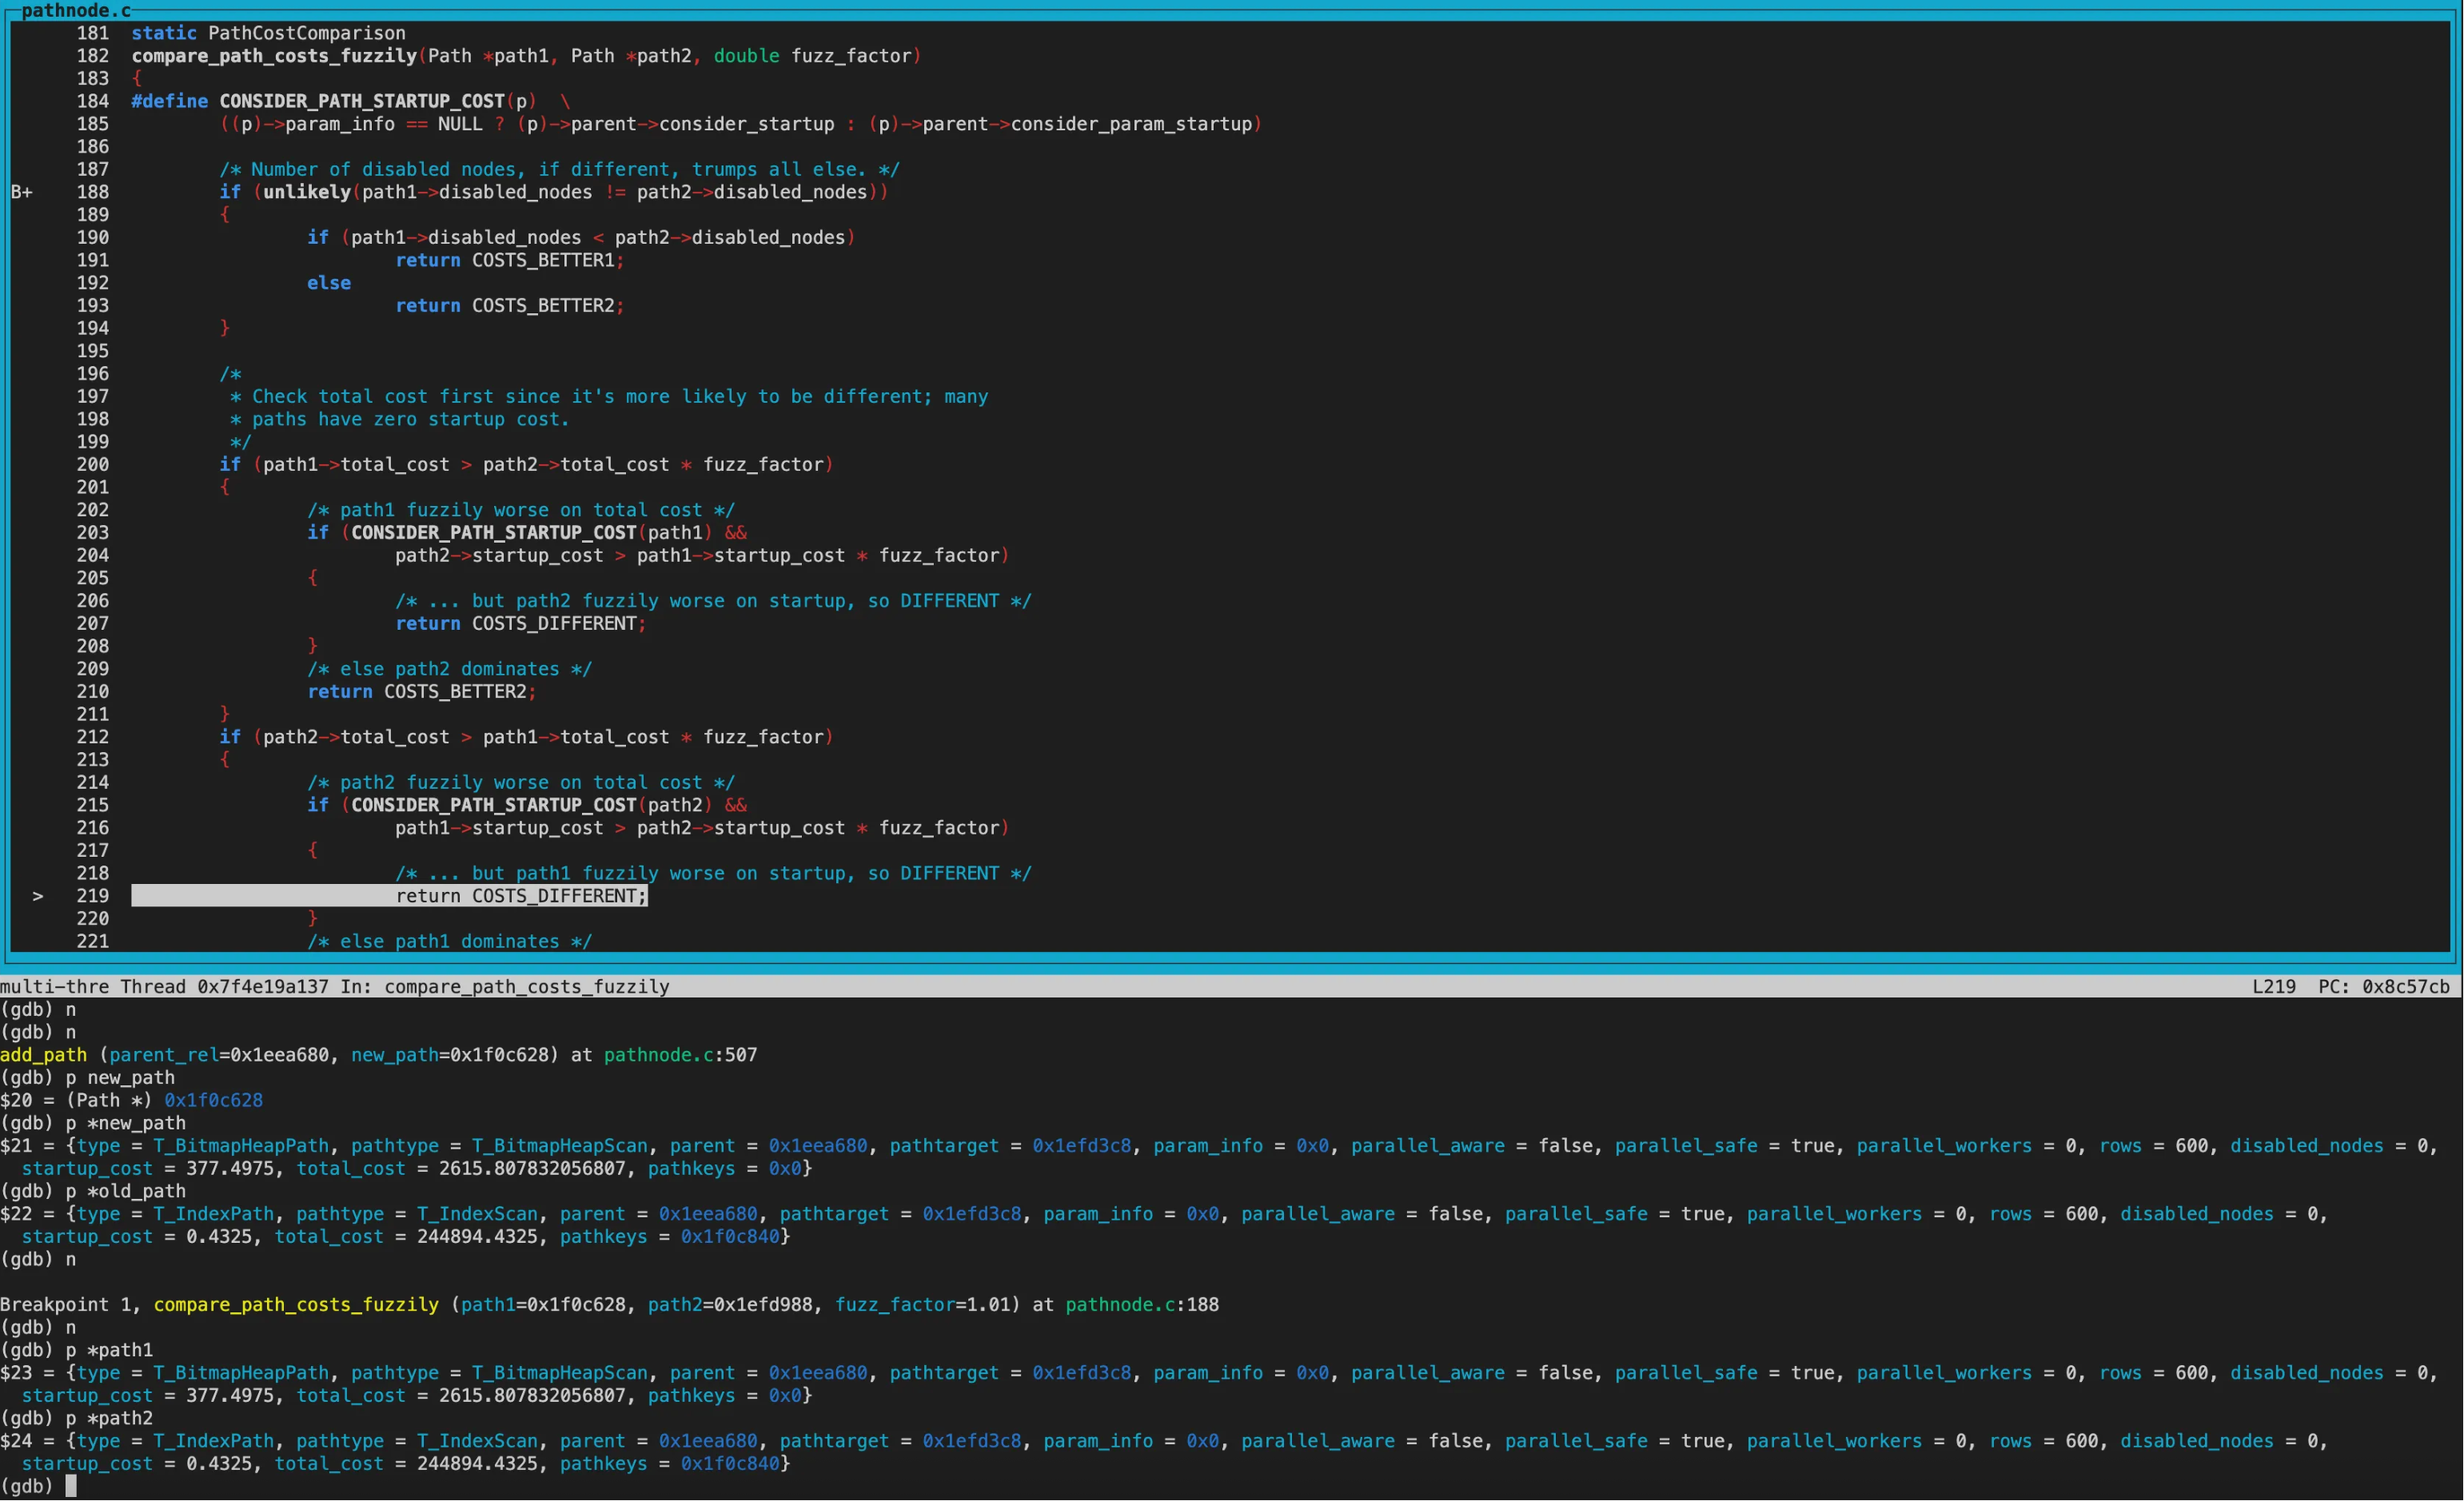Click the T_IndexPath type value in $24 output
The width and height of the screenshot is (2464, 1501).
pos(213,1441)
